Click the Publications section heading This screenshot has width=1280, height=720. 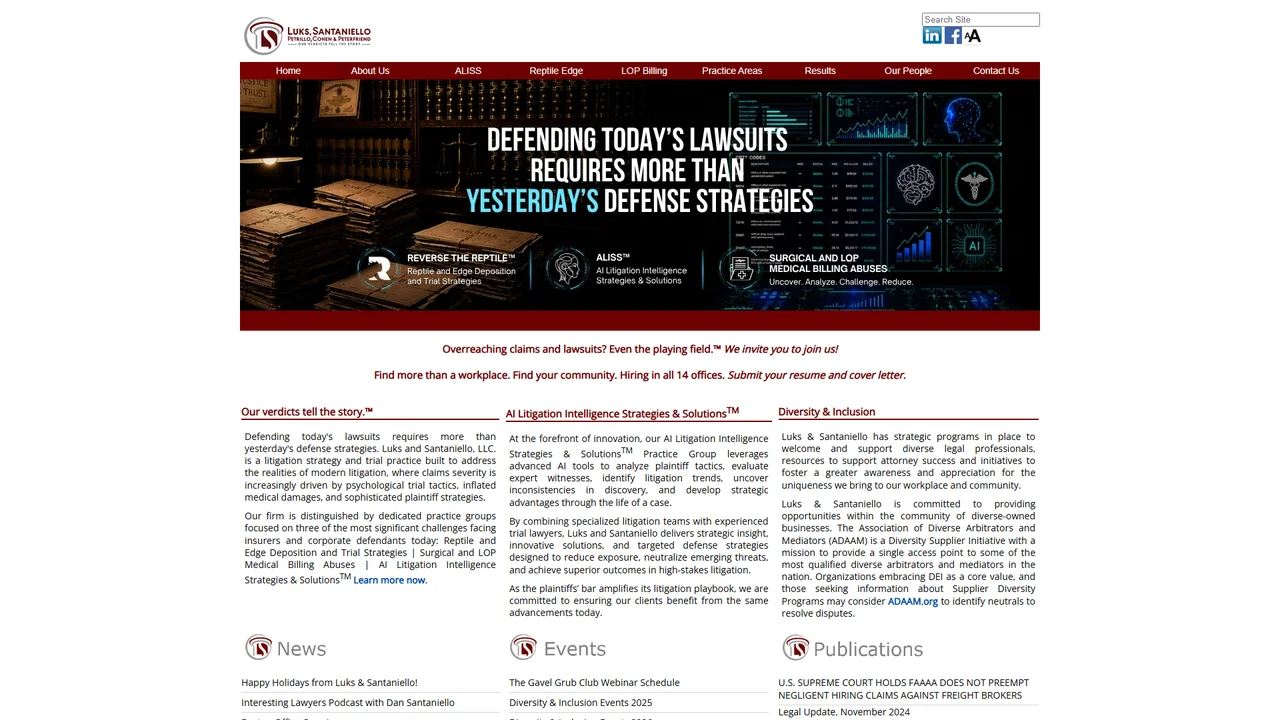868,649
